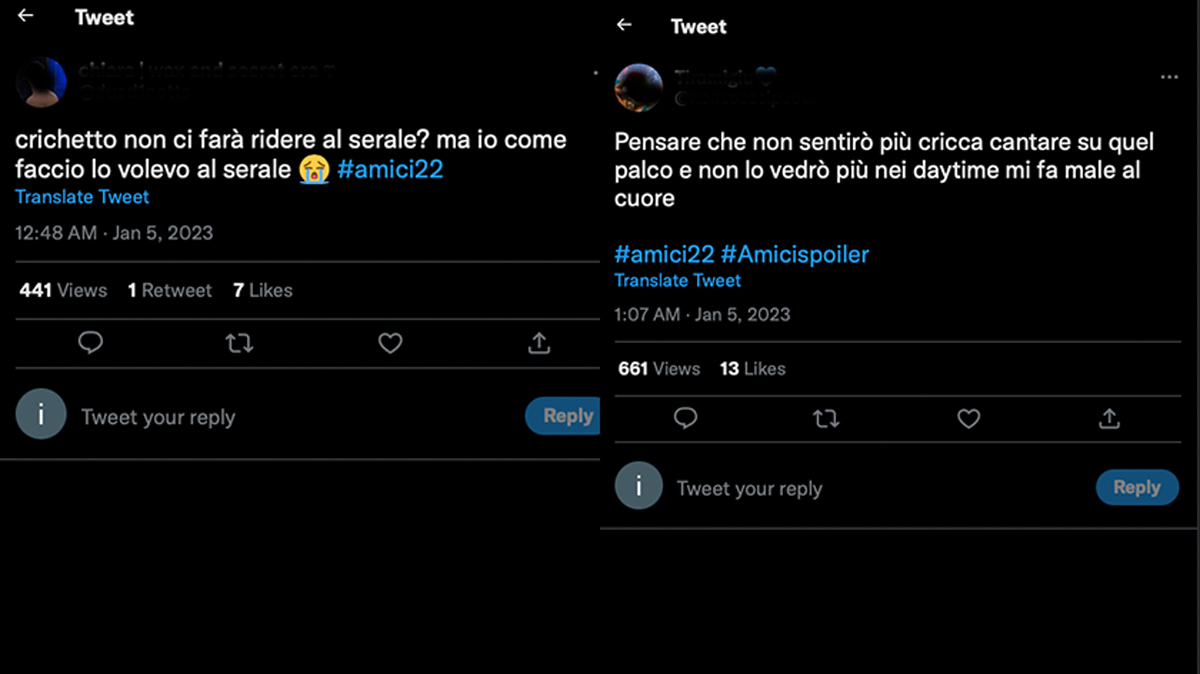Image resolution: width=1200 pixels, height=674 pixels.
Task: Open the #Amicispoiler hashtag
Action: pos(795,254)
